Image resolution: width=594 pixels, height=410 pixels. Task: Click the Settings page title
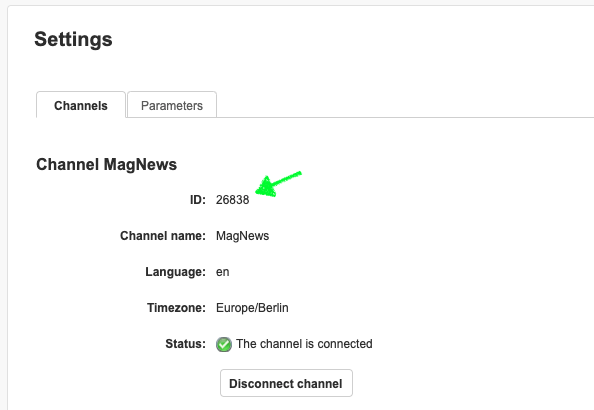pos(73,39)
